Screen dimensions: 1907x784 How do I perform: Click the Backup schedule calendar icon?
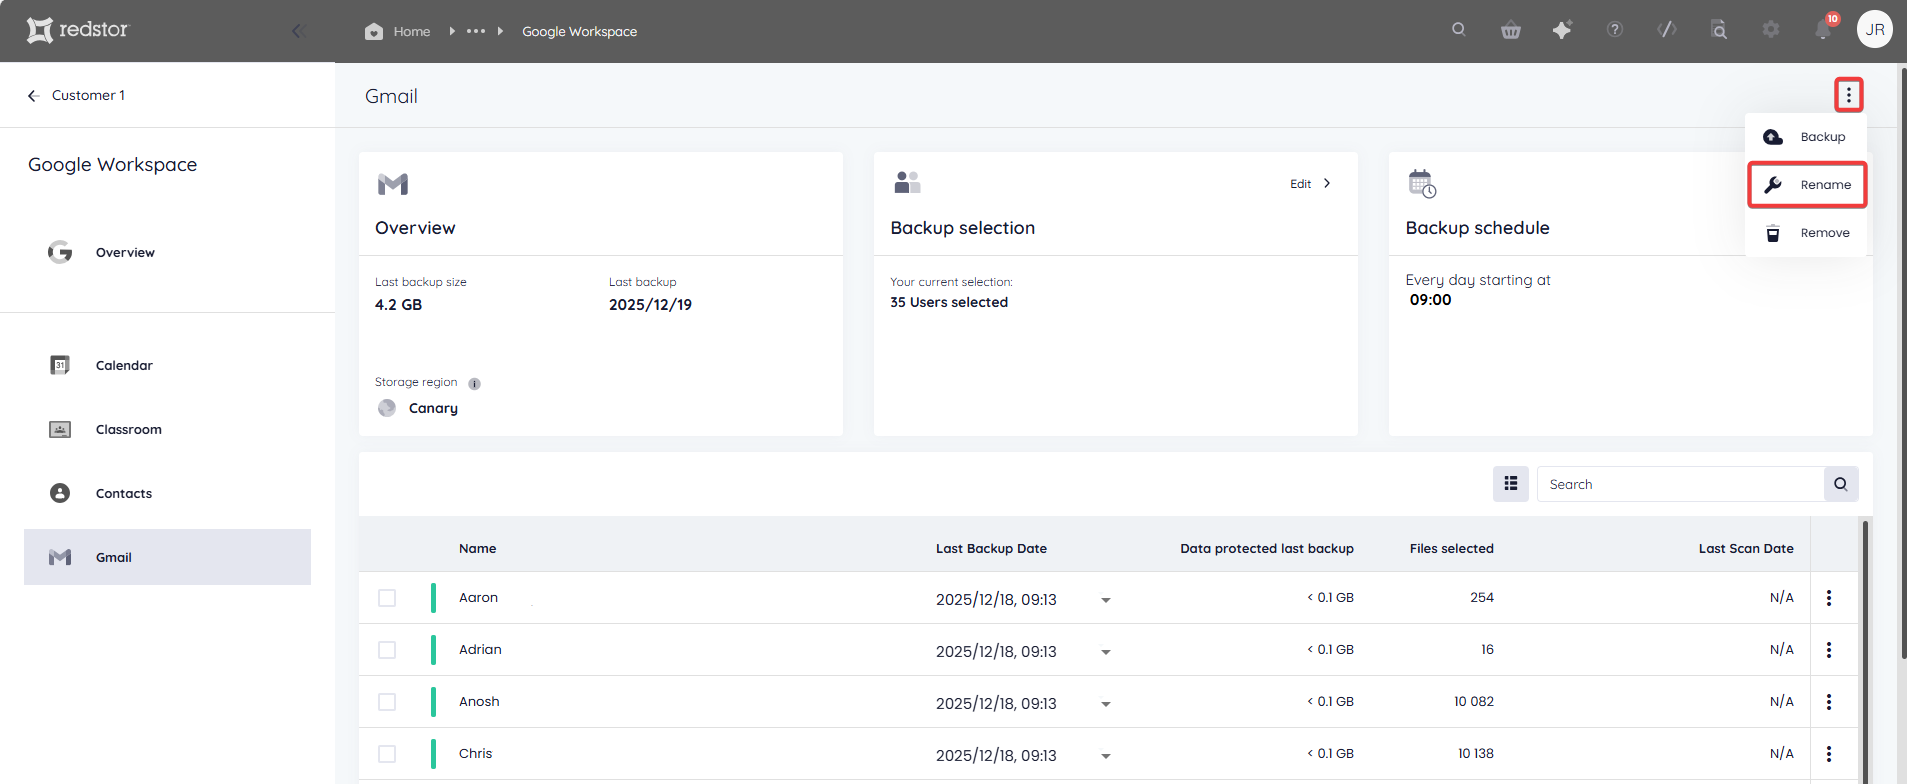[x=1422, y=184]
